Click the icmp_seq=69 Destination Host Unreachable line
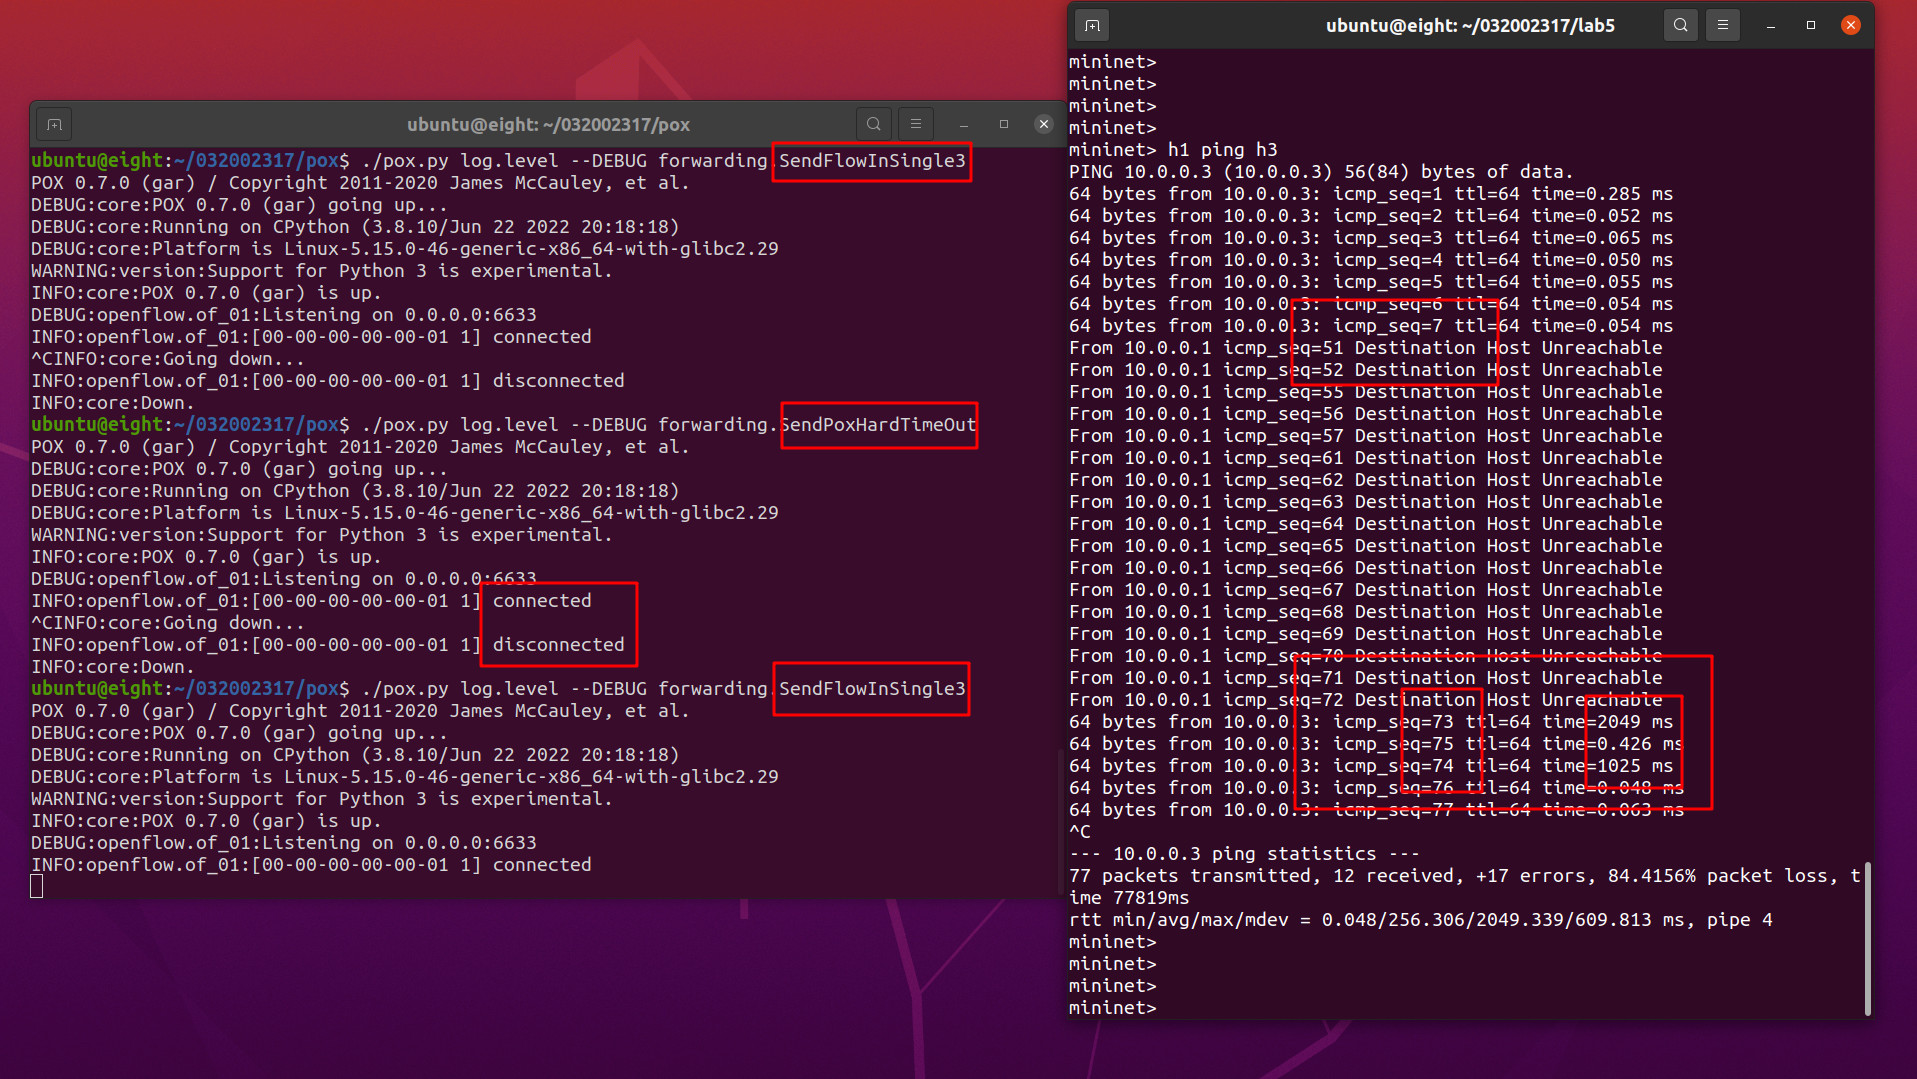 point(1366,634)
